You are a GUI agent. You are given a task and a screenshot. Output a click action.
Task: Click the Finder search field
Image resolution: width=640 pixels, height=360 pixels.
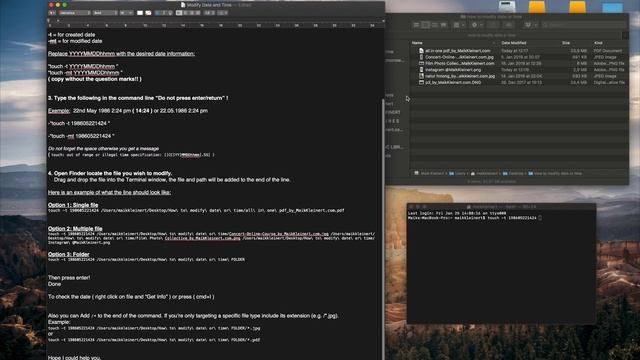[x=584, y=25]
